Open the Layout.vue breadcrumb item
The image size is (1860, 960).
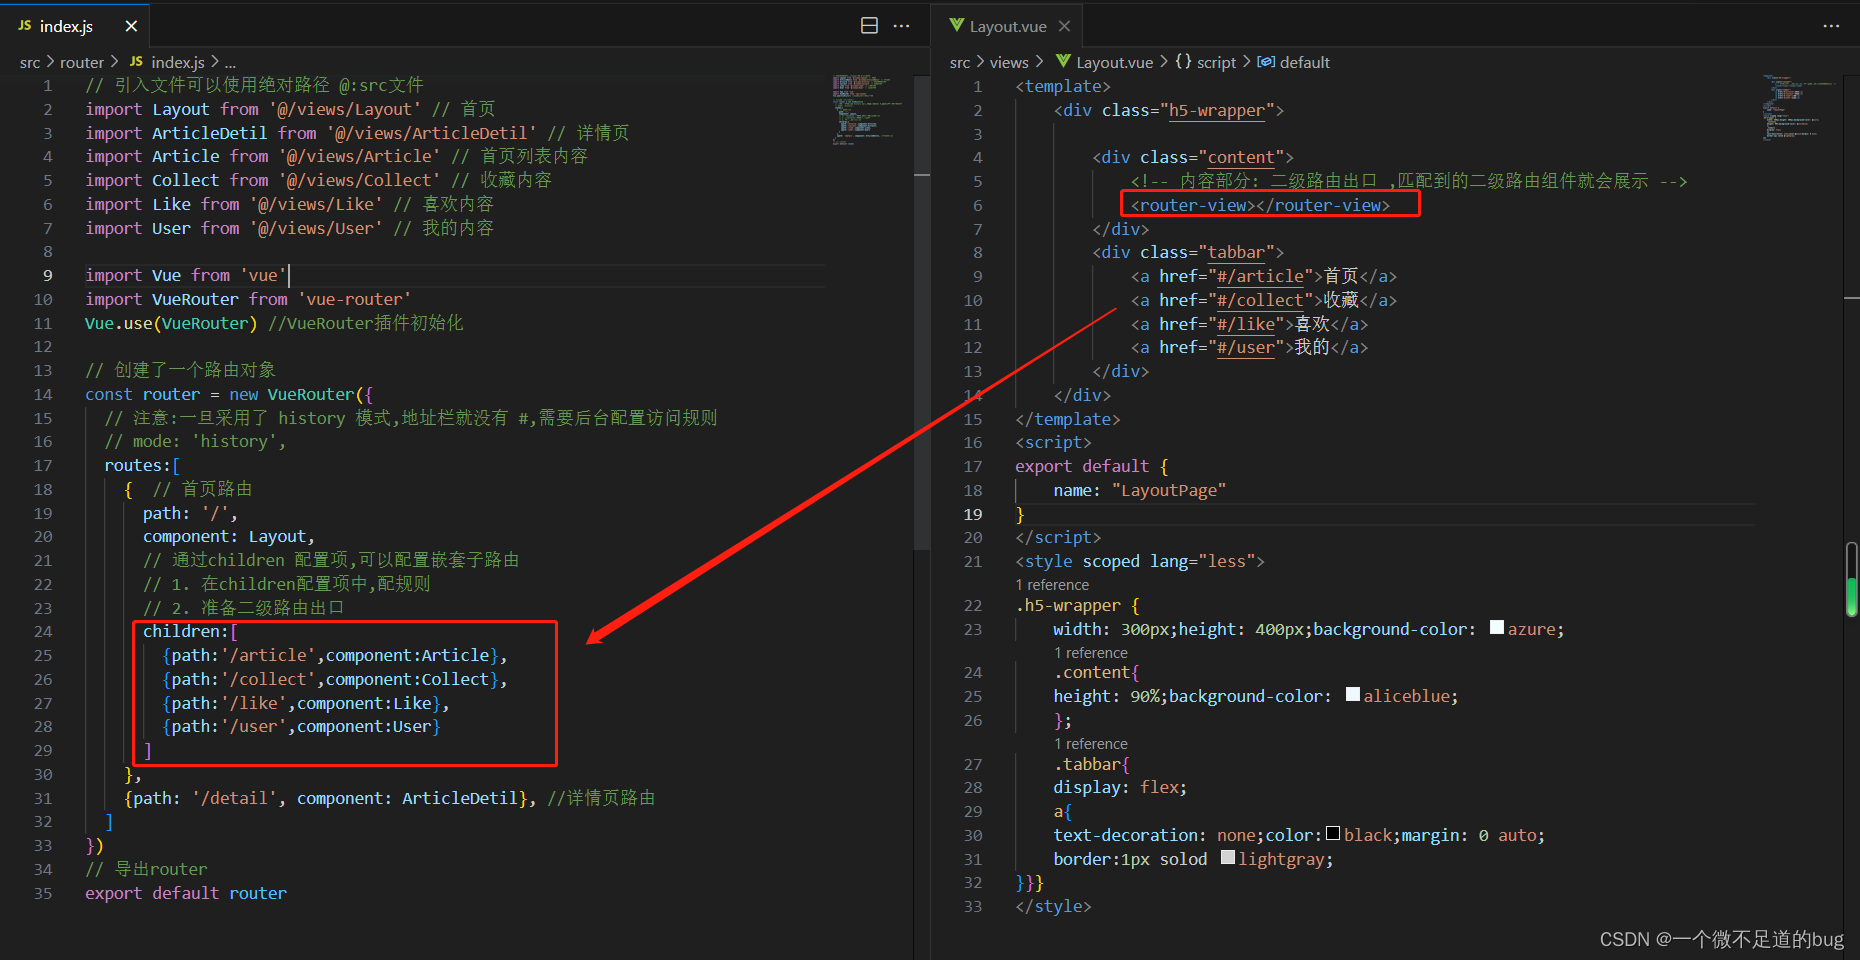coord(1105,62)
